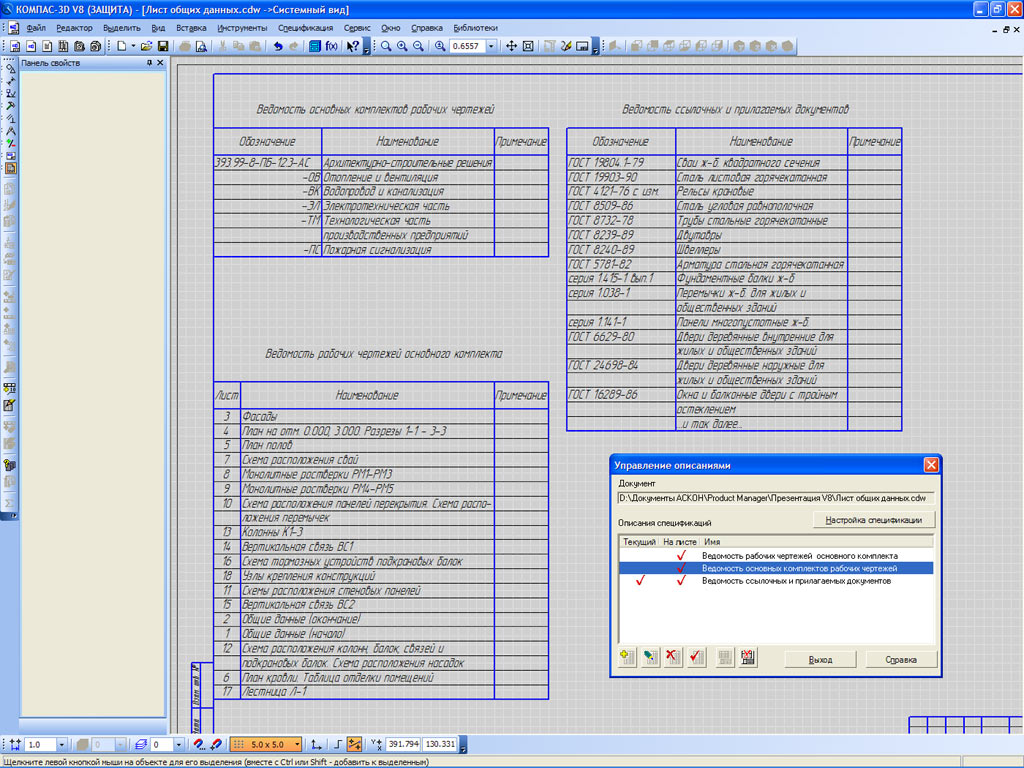Select row Ведомость ссылочных и прилагаемых документов
The width and height of the screenshot is (1024, 768).
pyautogui.click(x=776, y=580)
